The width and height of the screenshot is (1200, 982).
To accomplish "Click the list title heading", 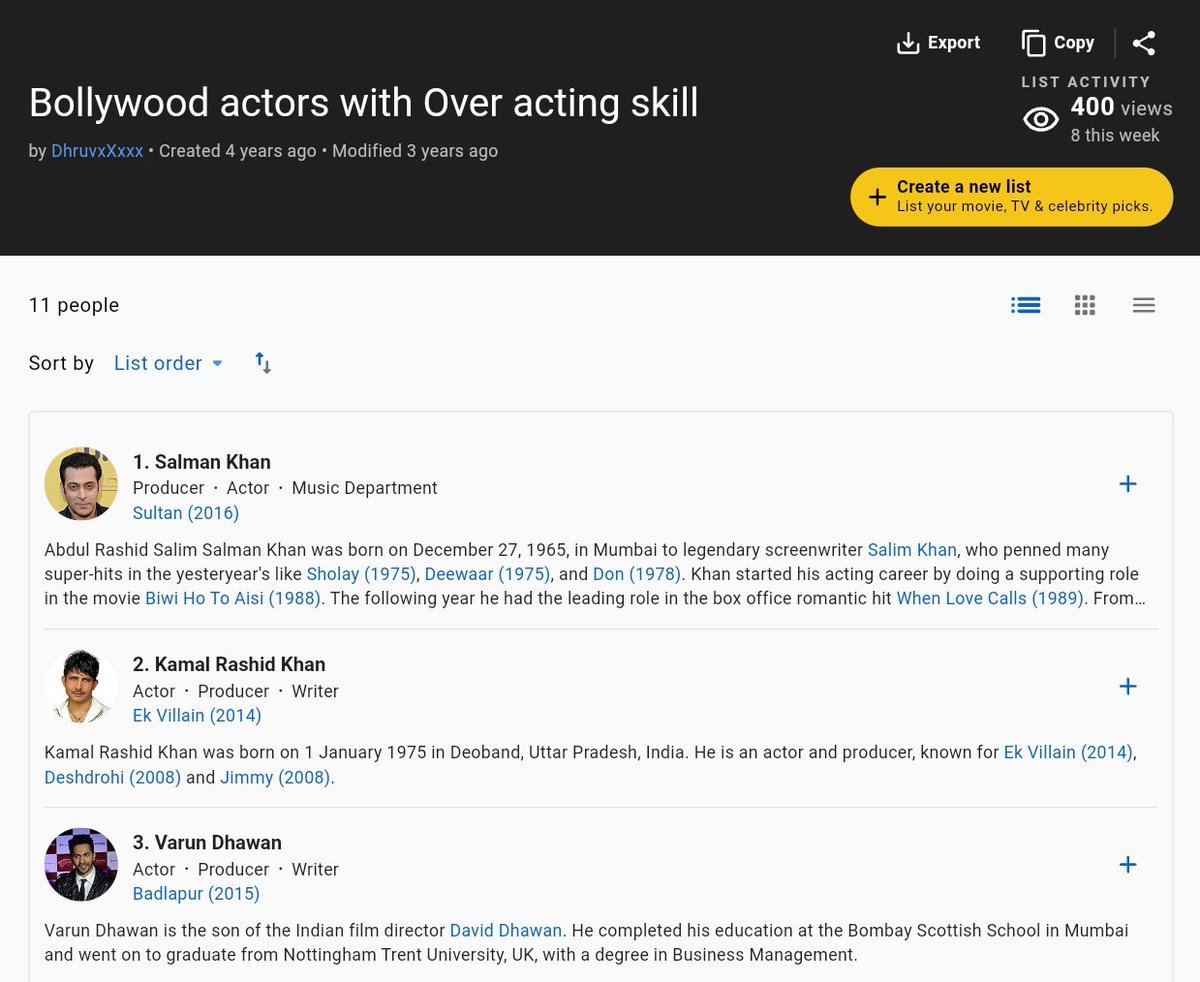I will [x=364, y=103].
